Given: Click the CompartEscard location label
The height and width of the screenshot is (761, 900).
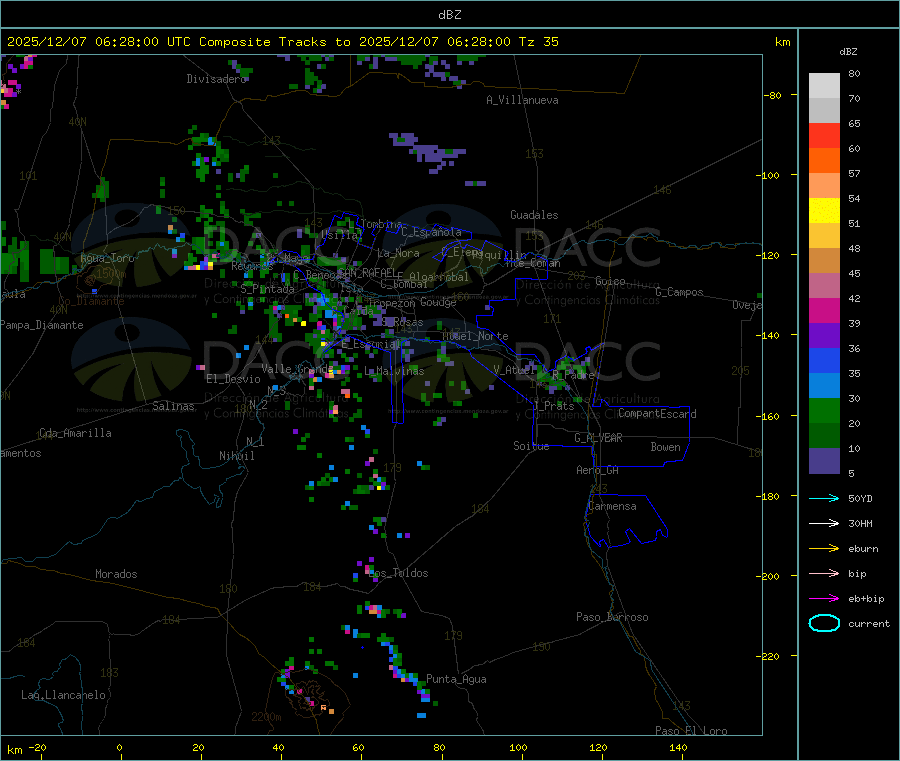Looking at the screenshot, I should (657, 413).
